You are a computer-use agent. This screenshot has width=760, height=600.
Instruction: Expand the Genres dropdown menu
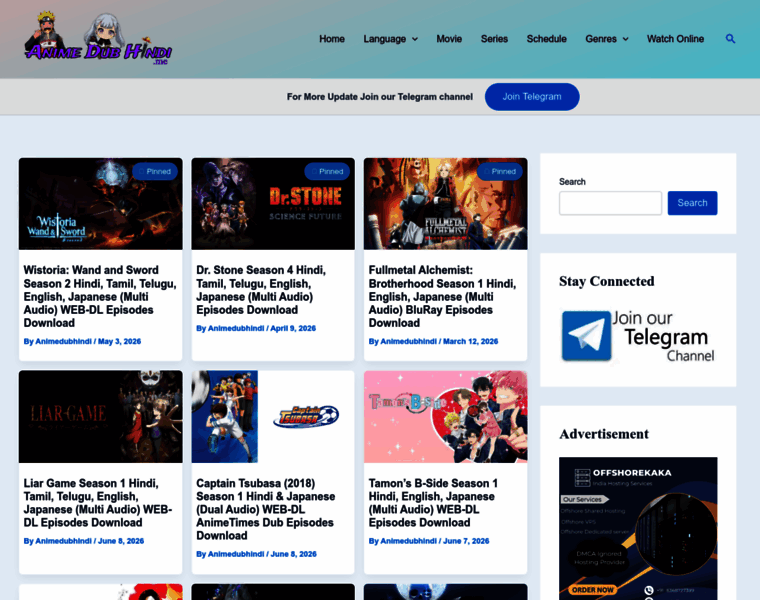[607, 39]
